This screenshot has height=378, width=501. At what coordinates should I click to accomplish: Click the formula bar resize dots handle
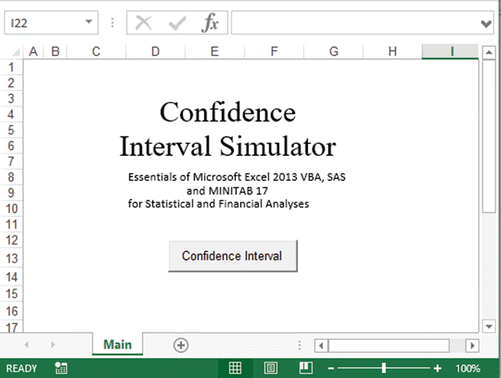pyautogui.click(x=112, y=23)
